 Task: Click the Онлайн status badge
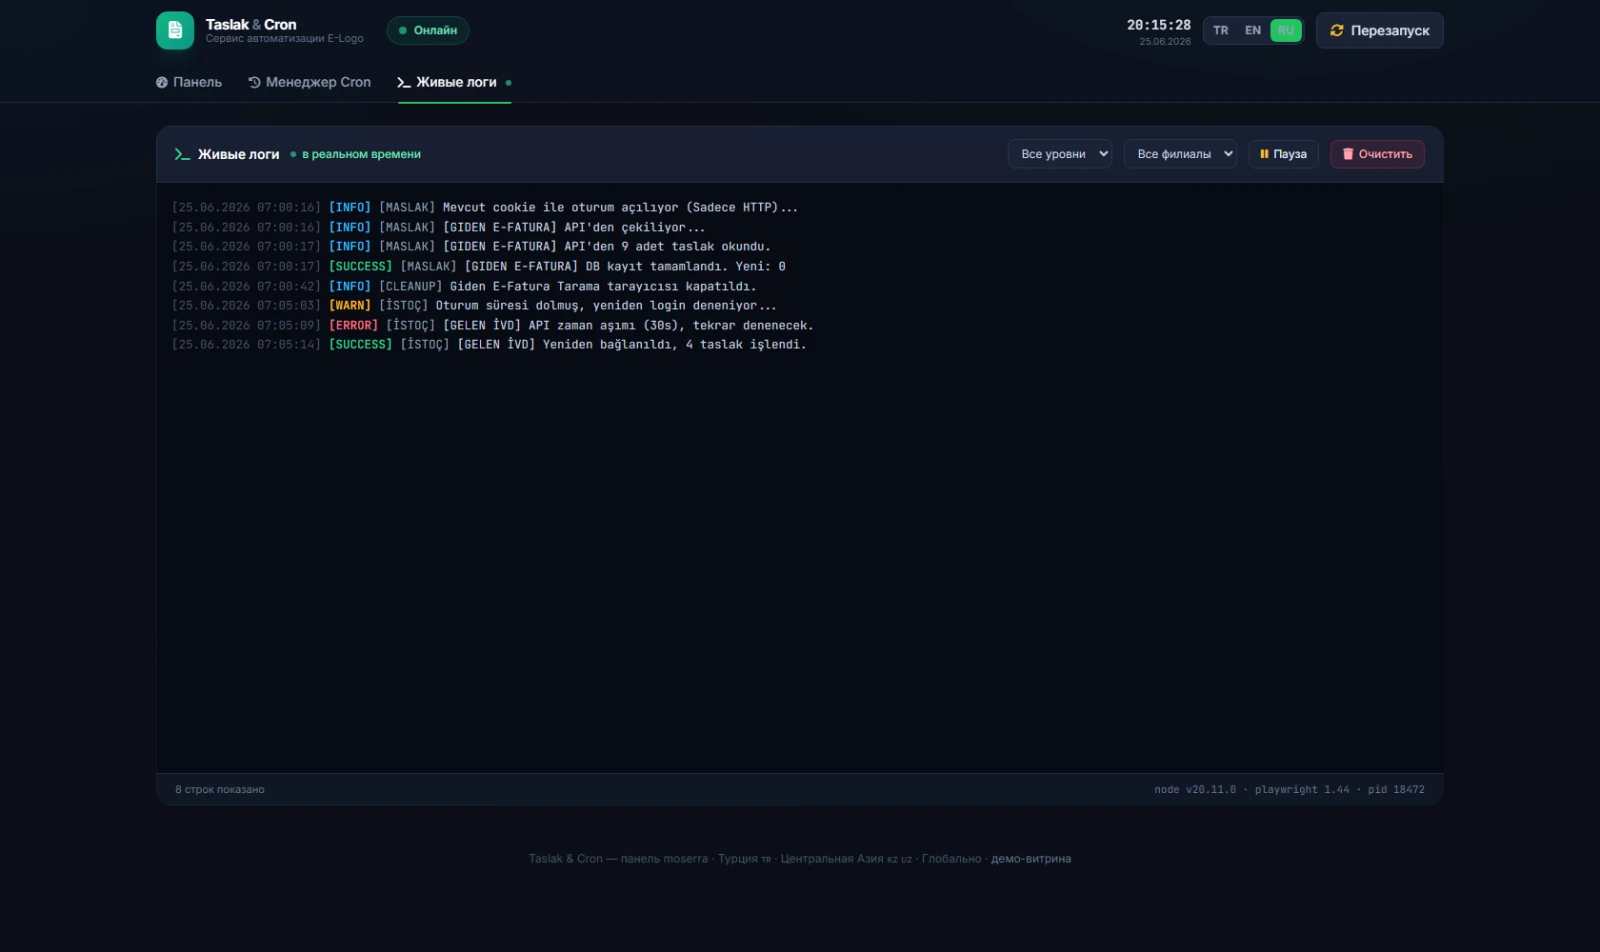click(428, 30)
